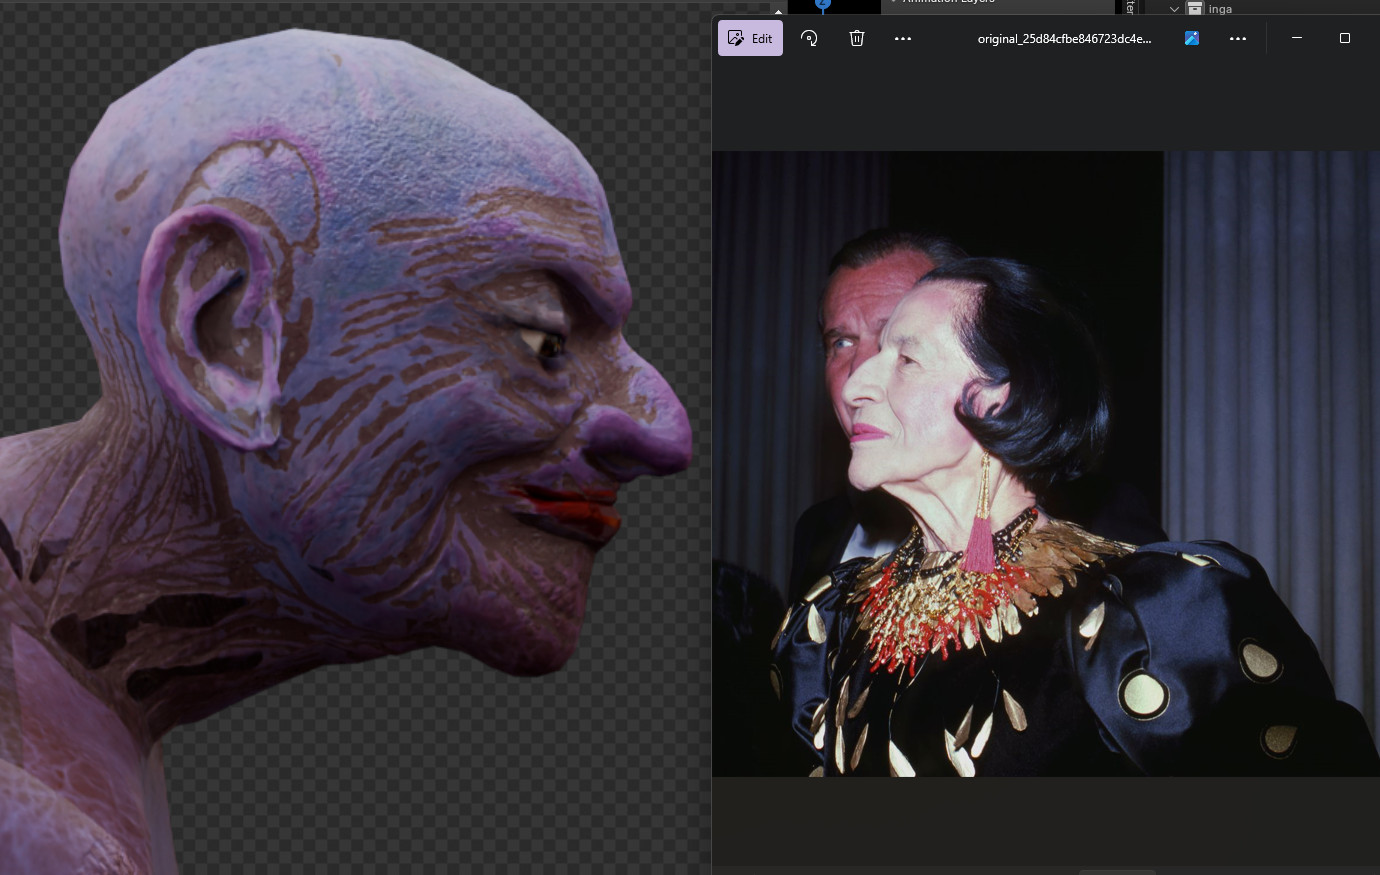The image size is (1380, 875).
Task: Click the Edit button in Photos
Action: coord(750,38)
